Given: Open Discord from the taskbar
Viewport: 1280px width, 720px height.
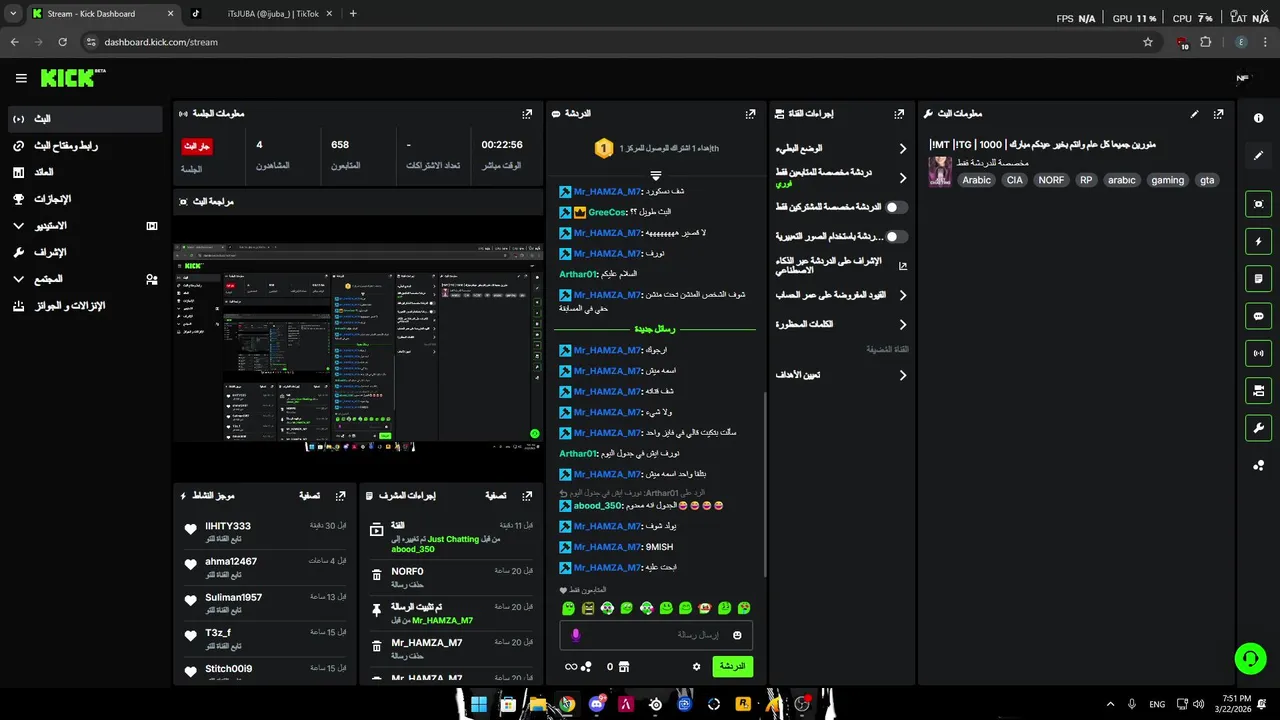Looking at the screenshot, I should point(597,704).
